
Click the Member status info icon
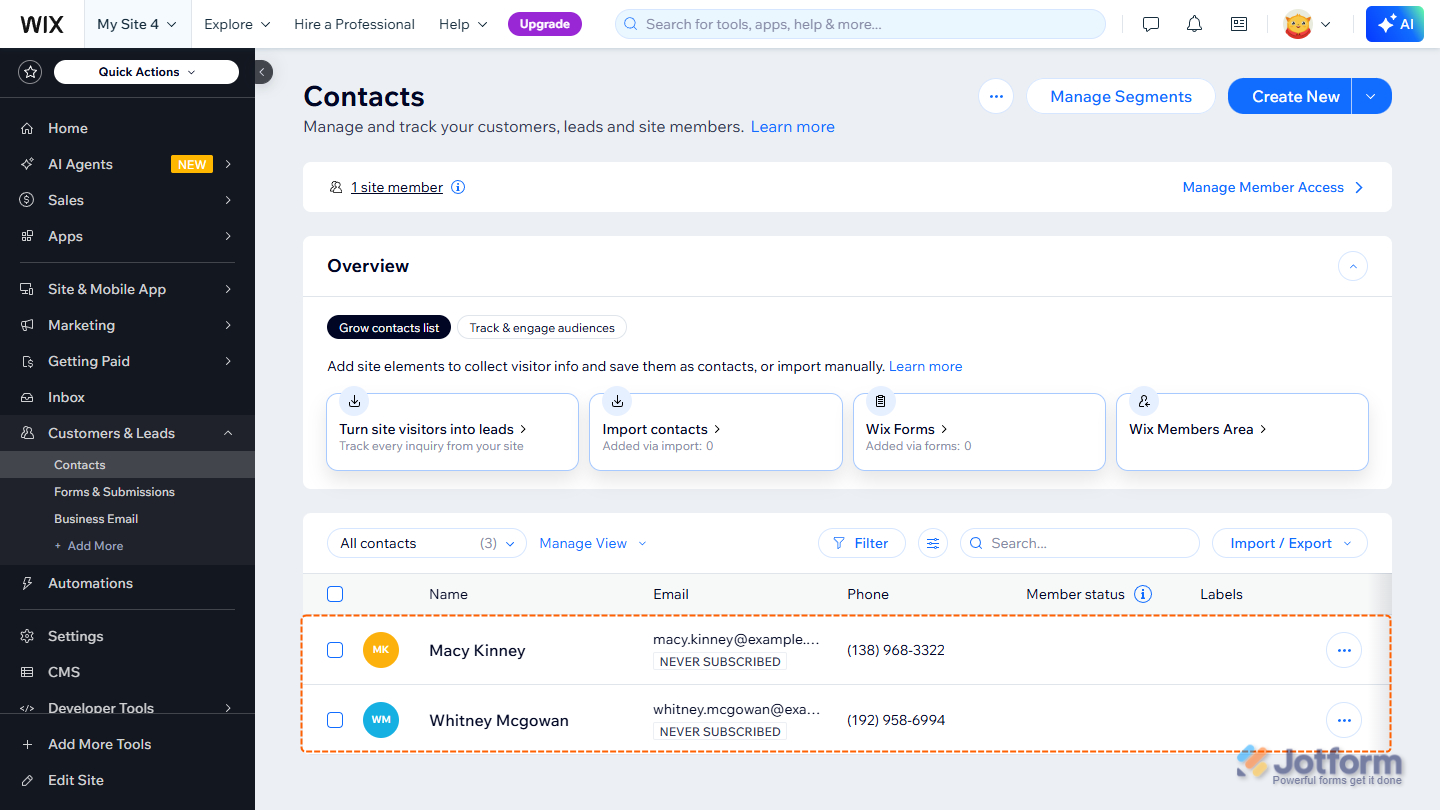point(1143,594)
